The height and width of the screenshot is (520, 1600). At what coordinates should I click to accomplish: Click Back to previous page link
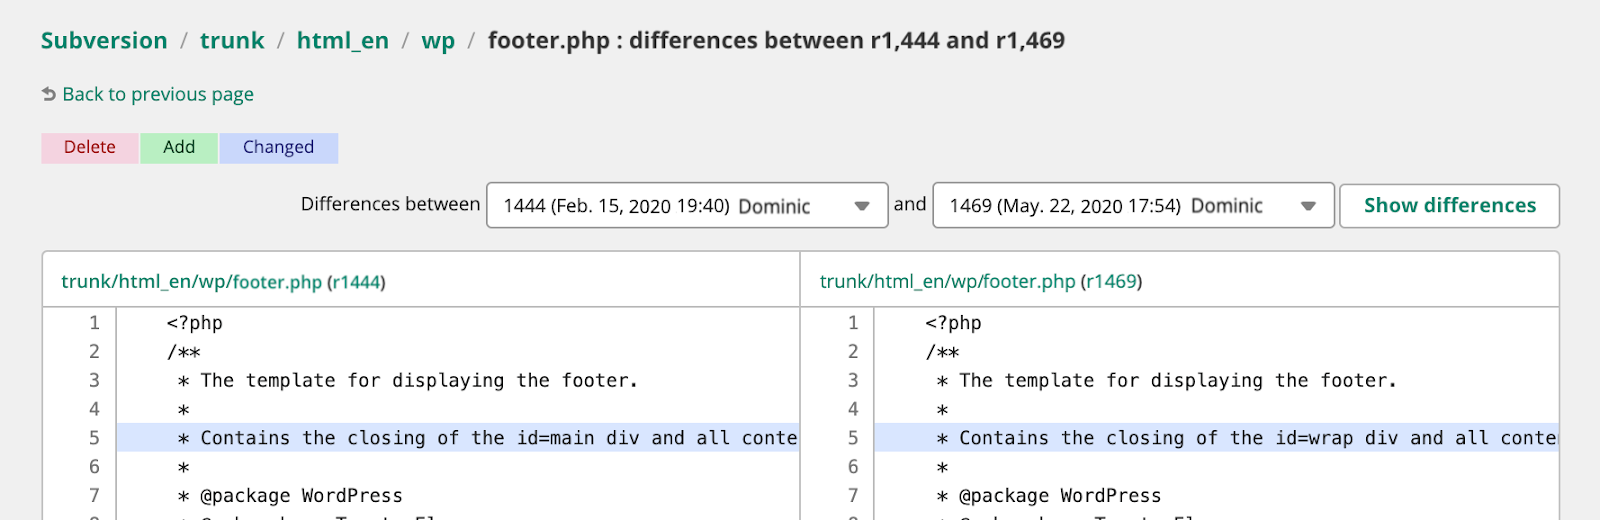pyautogui.click(x=157, y=94)
